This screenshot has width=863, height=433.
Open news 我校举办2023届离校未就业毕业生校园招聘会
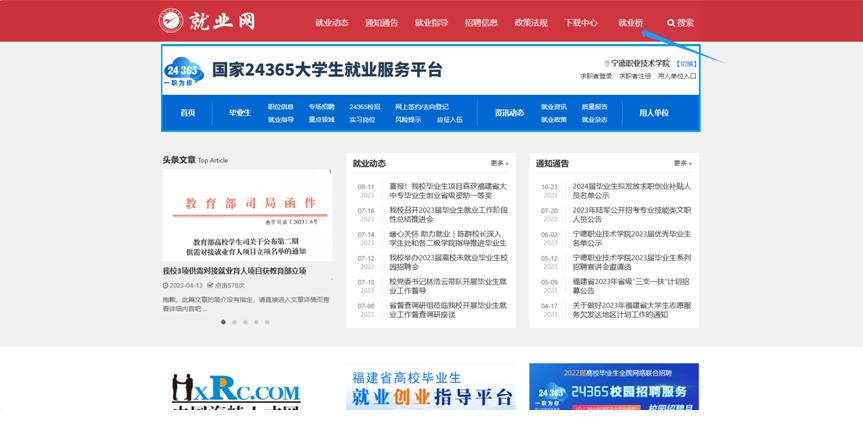coord(448,262)
